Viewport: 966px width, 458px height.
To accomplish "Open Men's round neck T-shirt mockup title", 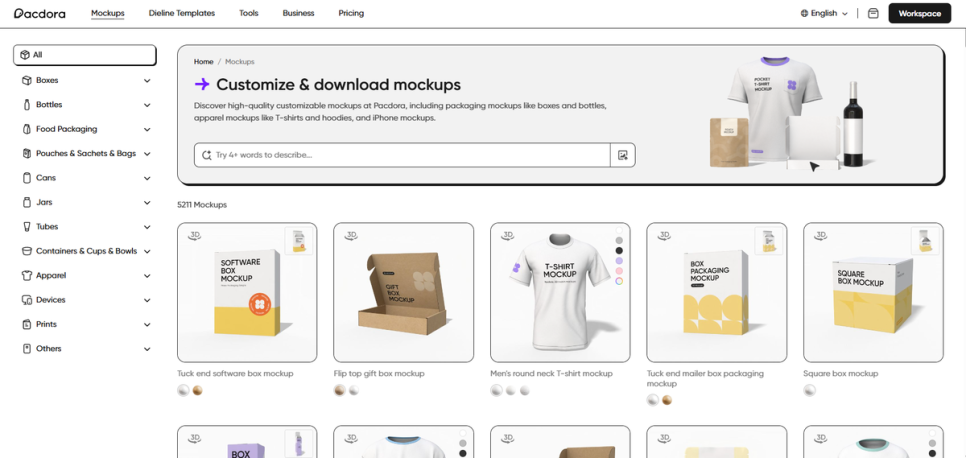I will click(551, 374).
